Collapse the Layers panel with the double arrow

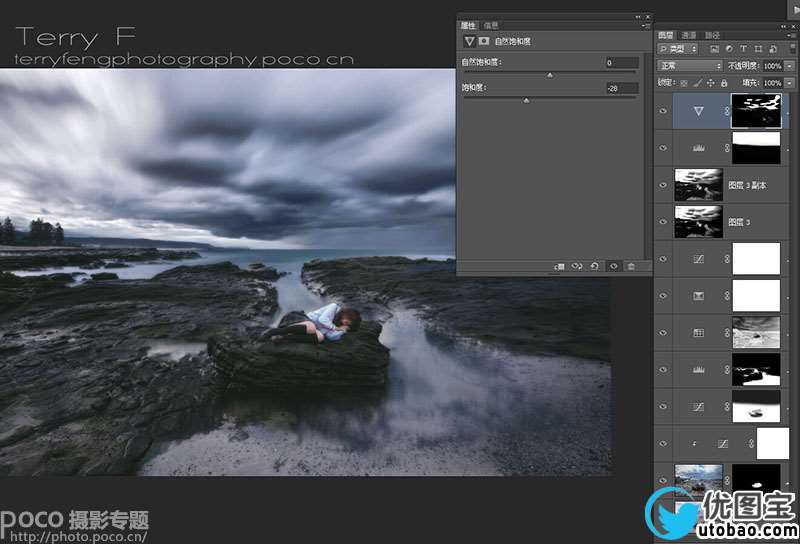784,27
